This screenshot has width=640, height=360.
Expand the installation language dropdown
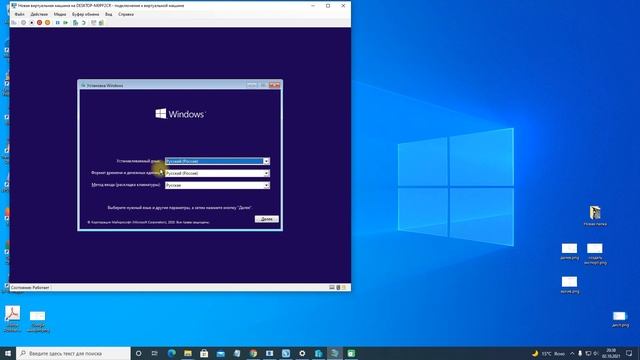pyautogui.click(x=266, y=161)
